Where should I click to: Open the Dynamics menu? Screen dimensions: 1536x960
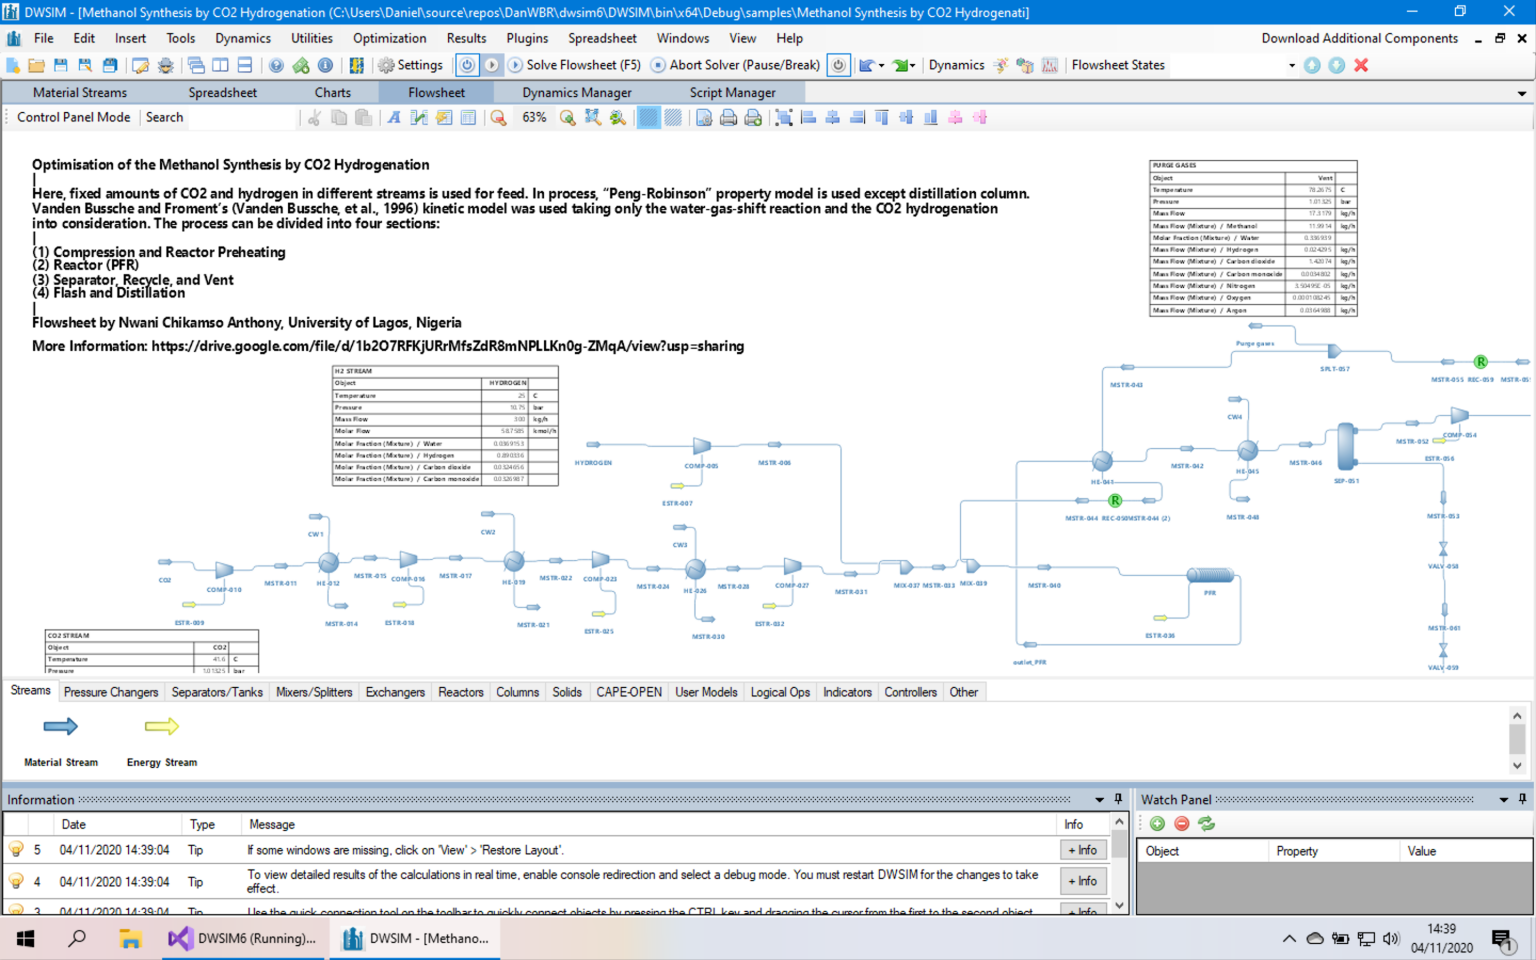(243, 38)
